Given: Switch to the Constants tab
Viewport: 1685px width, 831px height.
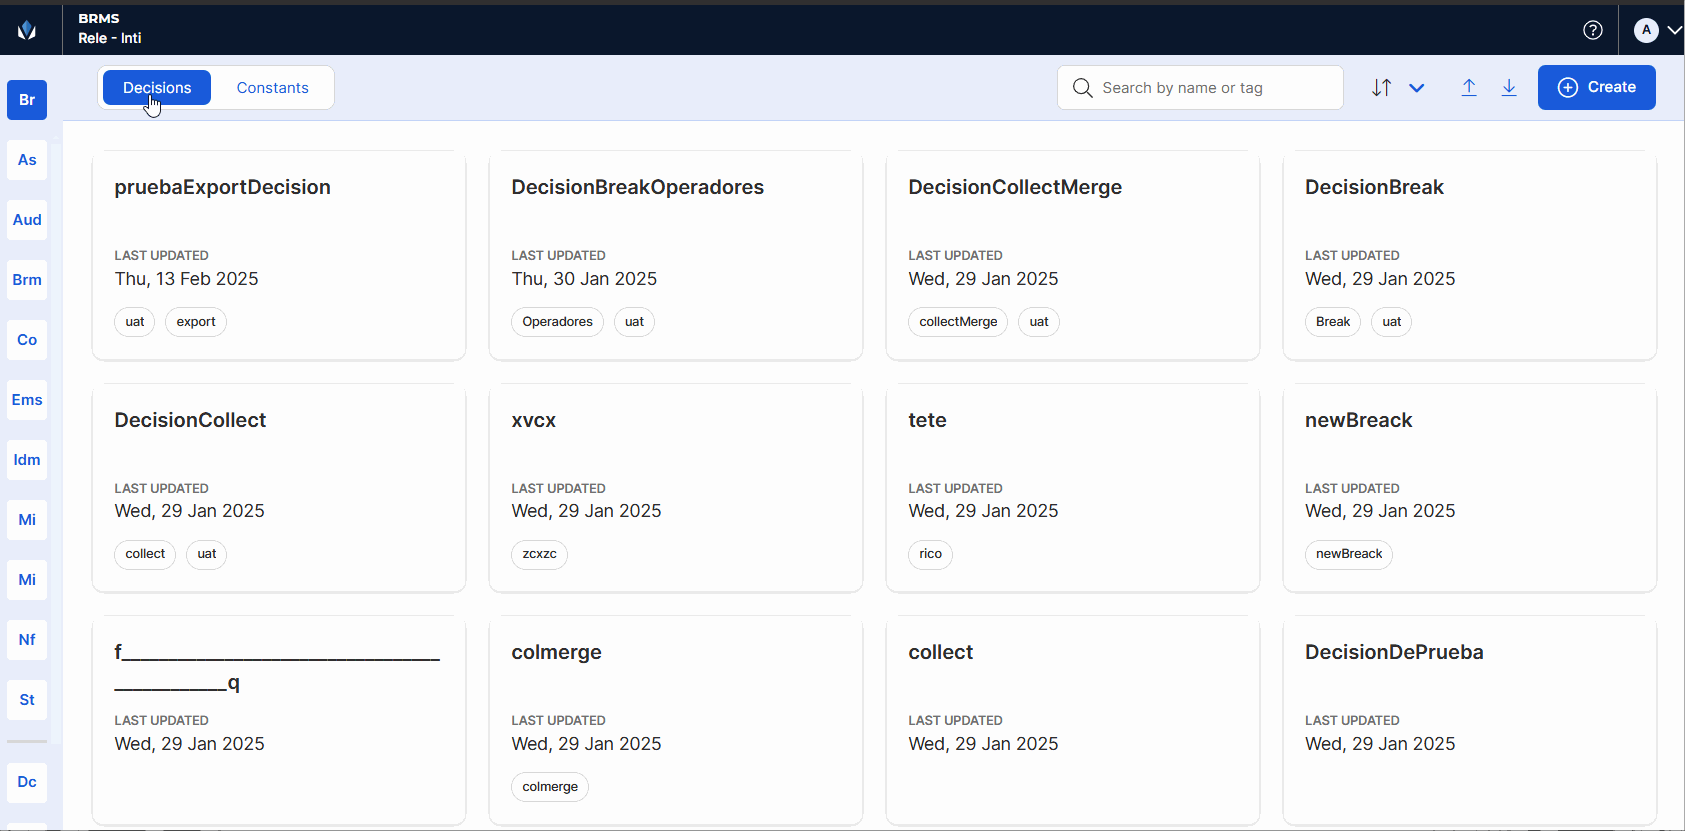Looking at the screenshot, I should (x=272, y=88).
